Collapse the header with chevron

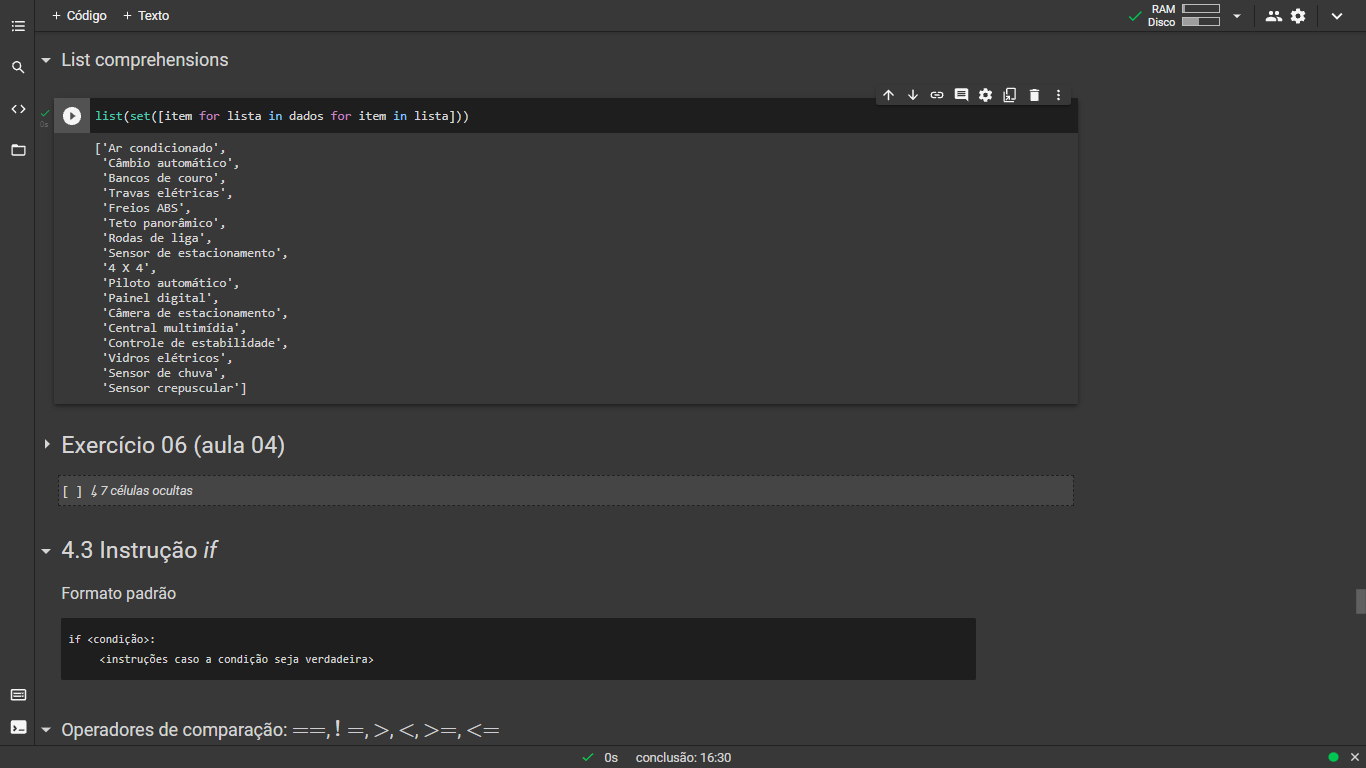pos(1337,16)
